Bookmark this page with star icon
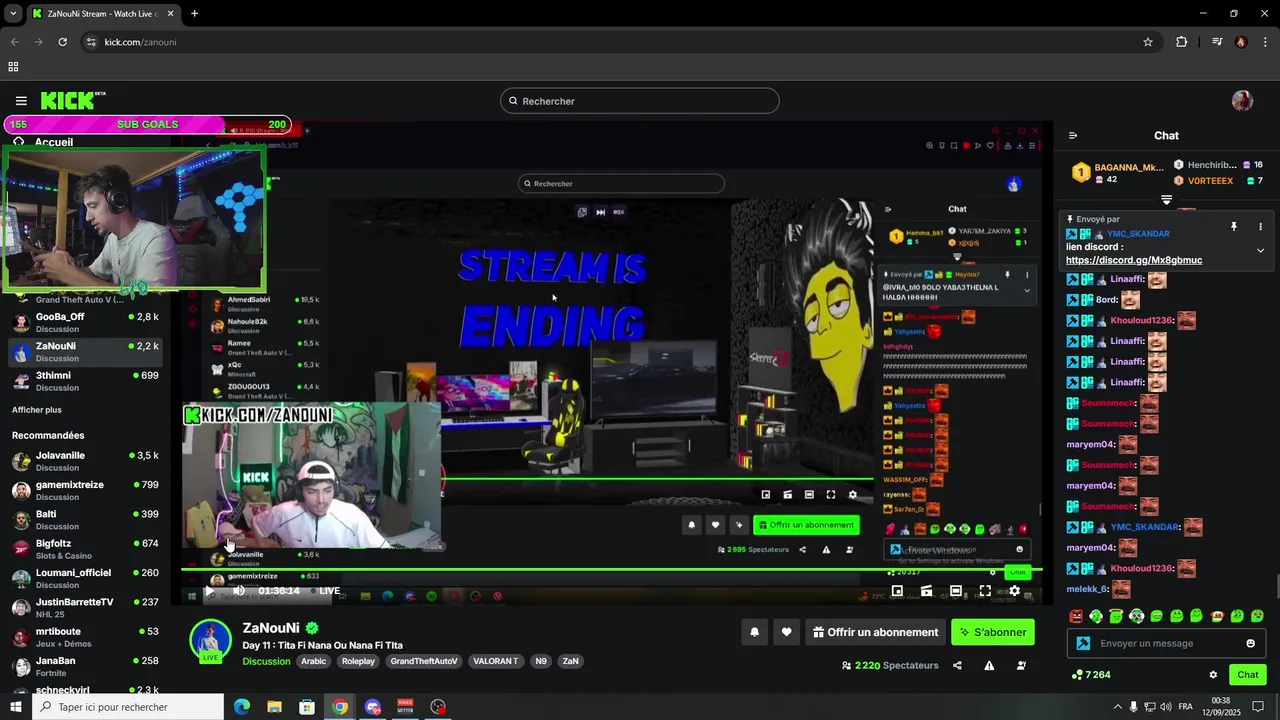The height and width of the screenshot is (720, 1280). pyautogui.click(x=1148, y=42)
